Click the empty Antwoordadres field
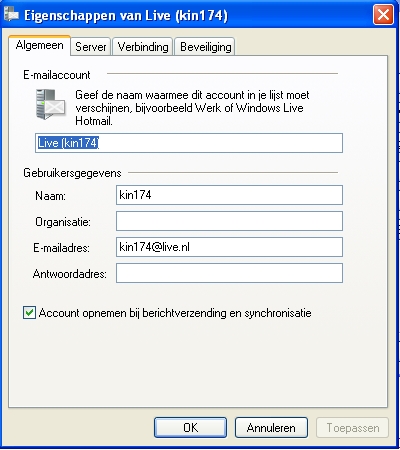400x450 pixels. [x=229, y=273]
